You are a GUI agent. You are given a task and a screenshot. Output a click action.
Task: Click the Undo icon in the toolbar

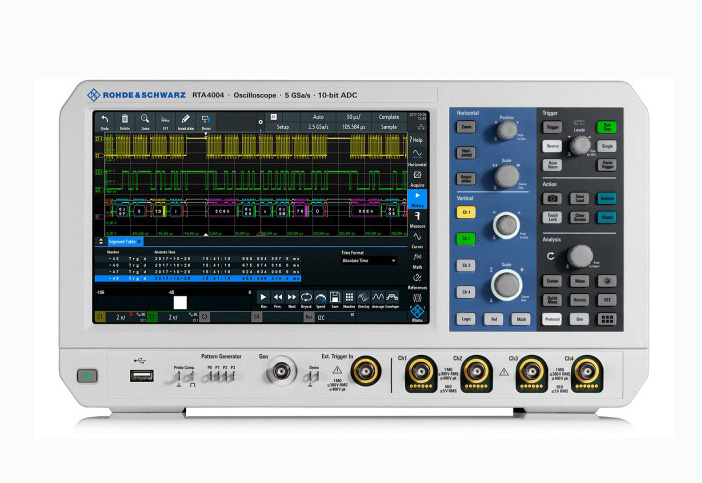tap(105, 121)
